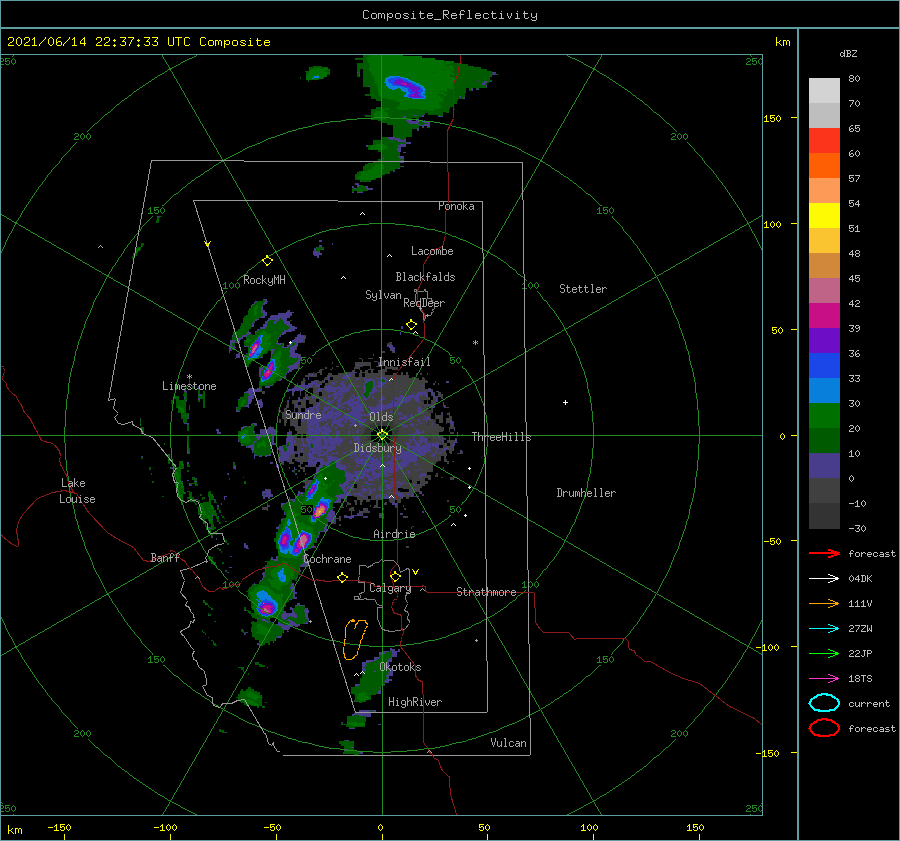Click the Lake Louise label

[x=77, y=491]
